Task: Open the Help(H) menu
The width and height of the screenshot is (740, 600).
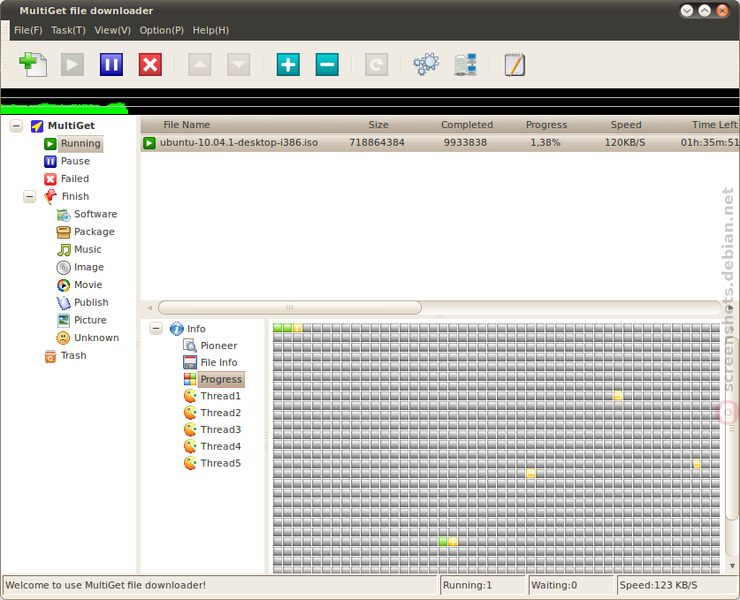Action: 210,30
